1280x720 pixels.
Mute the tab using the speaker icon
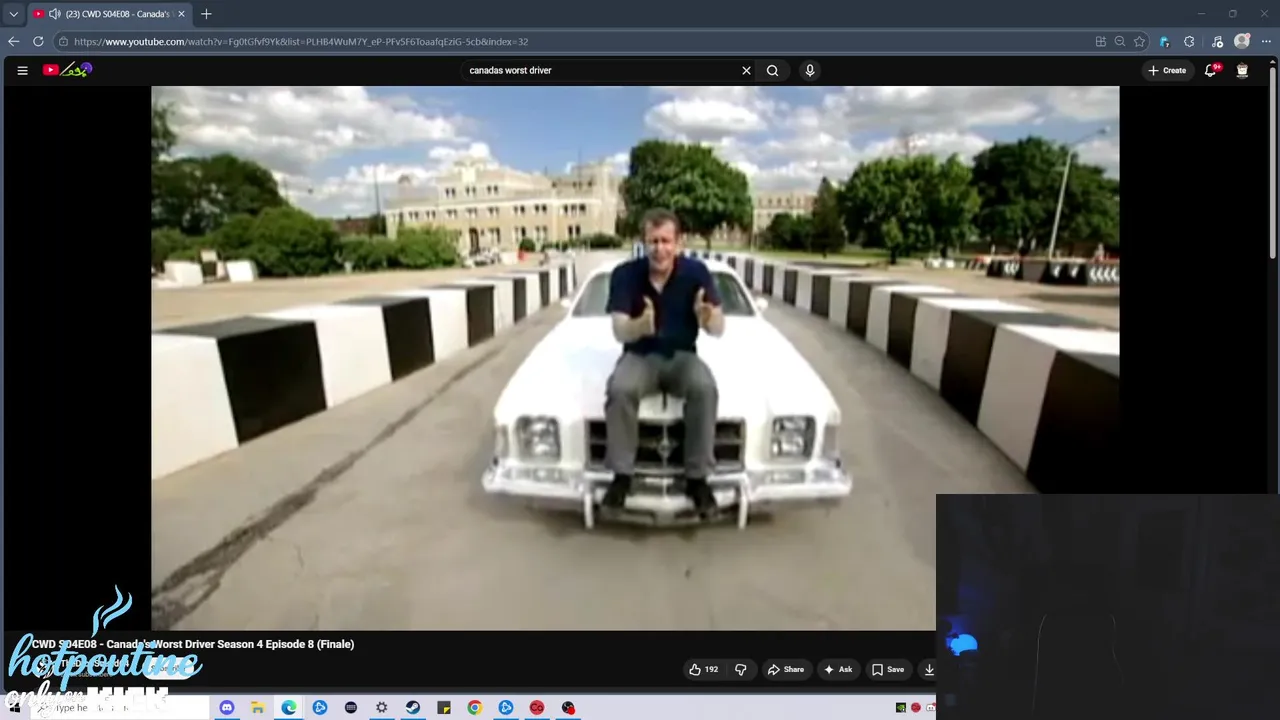tap(54, 14)
